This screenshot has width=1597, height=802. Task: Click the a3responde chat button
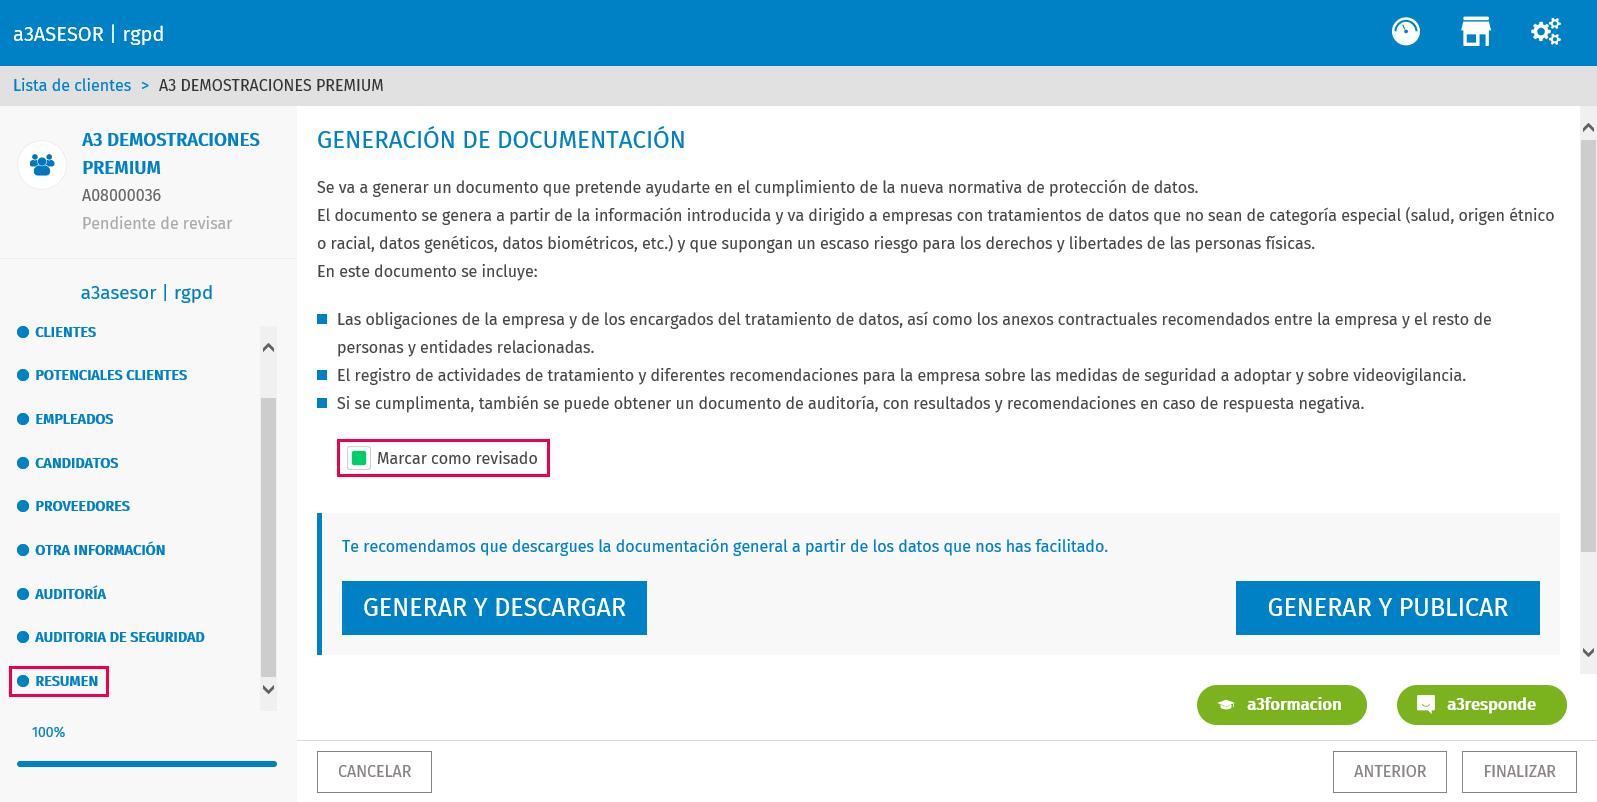(1482, 705)
